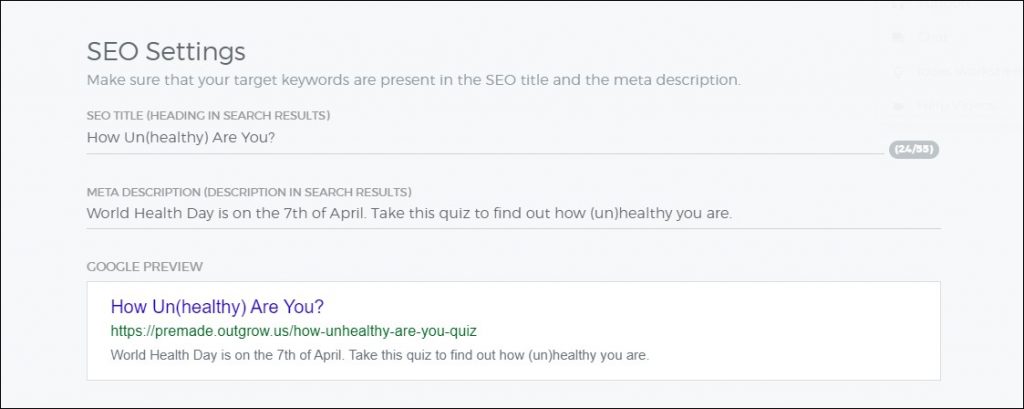
Task: Open the blue Google preview title link
Action: point(217,307)
